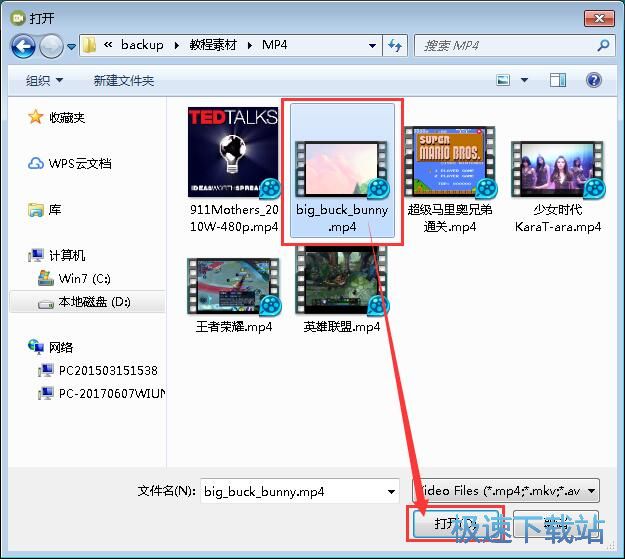Toggle the preview pane icon

558,80
